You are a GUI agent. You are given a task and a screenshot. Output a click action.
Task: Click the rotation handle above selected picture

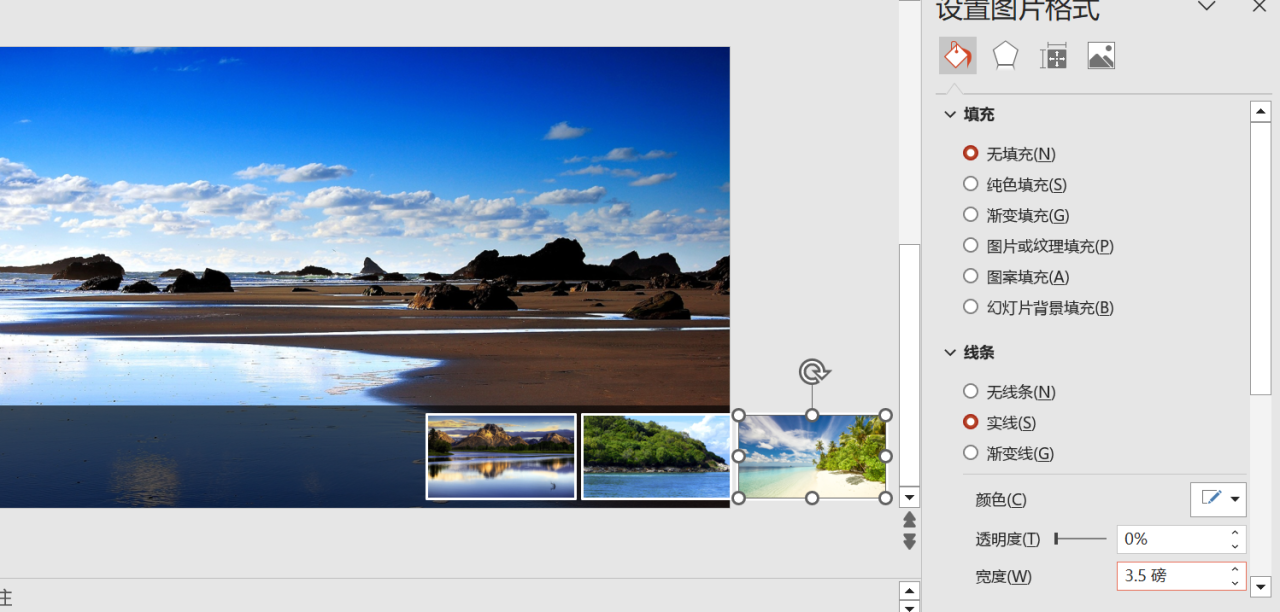(812, 373)
